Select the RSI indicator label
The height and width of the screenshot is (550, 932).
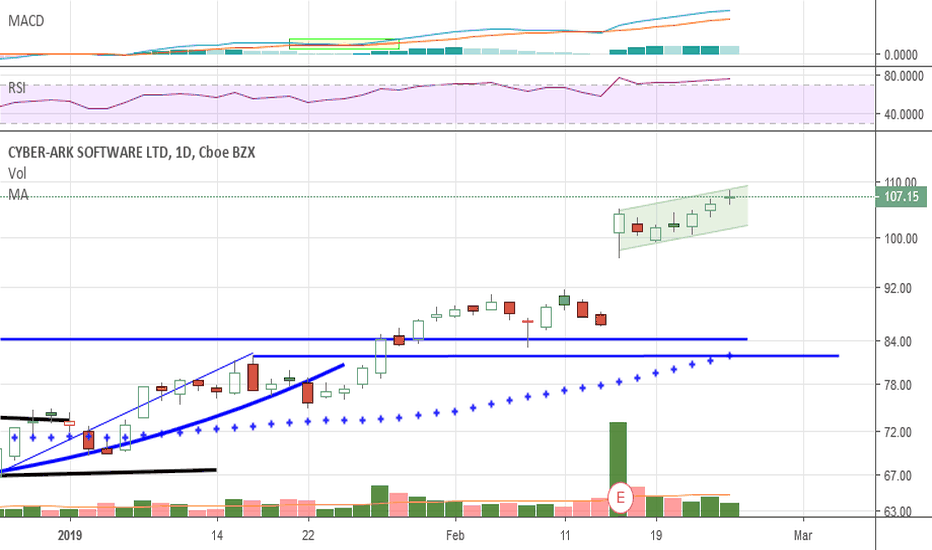(17, 88)
